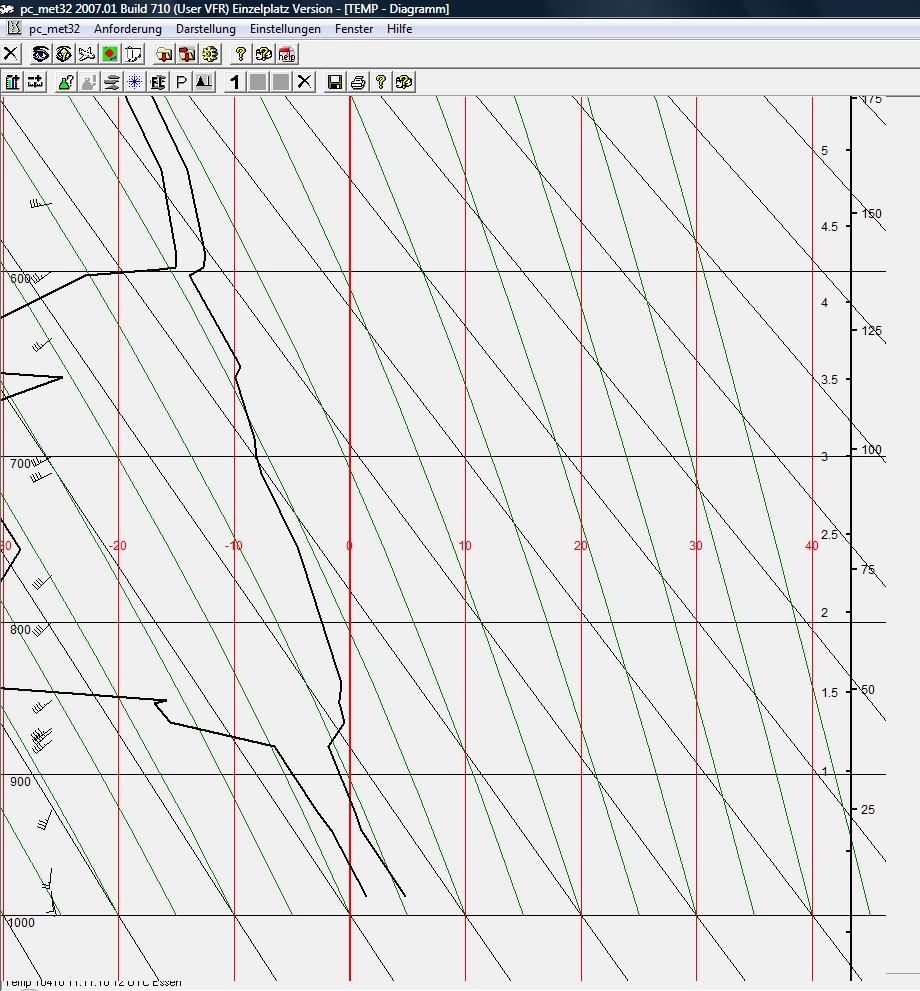The width and height of the screenshot is (920, 991).
Task: Click the yellow gear settings icon
Action: click(210, 54)
